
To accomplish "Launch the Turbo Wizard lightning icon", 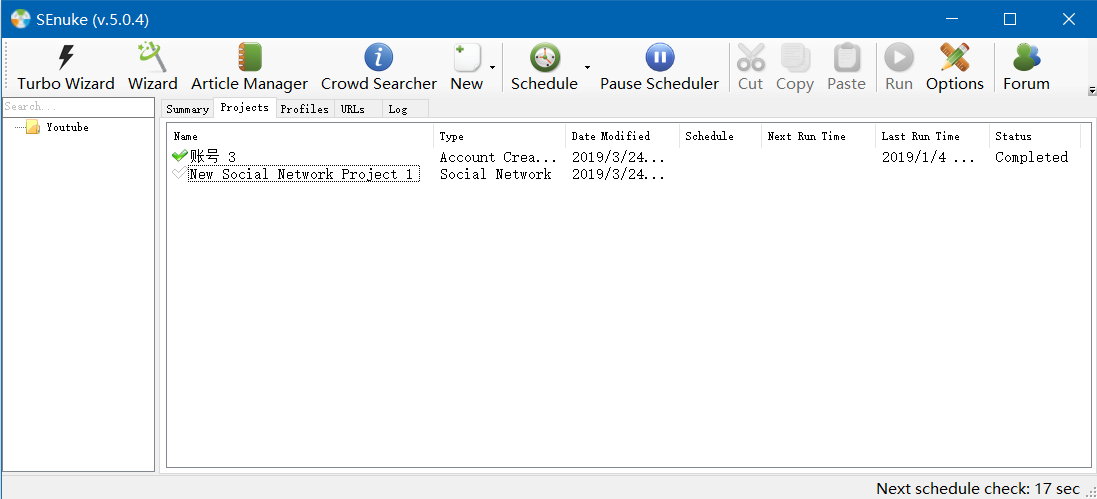I will click(66, 57).
